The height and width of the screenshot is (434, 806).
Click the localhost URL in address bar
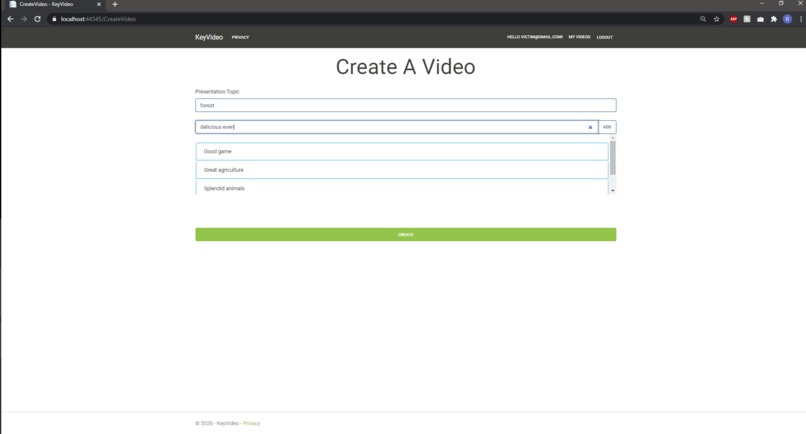(98, 19)
